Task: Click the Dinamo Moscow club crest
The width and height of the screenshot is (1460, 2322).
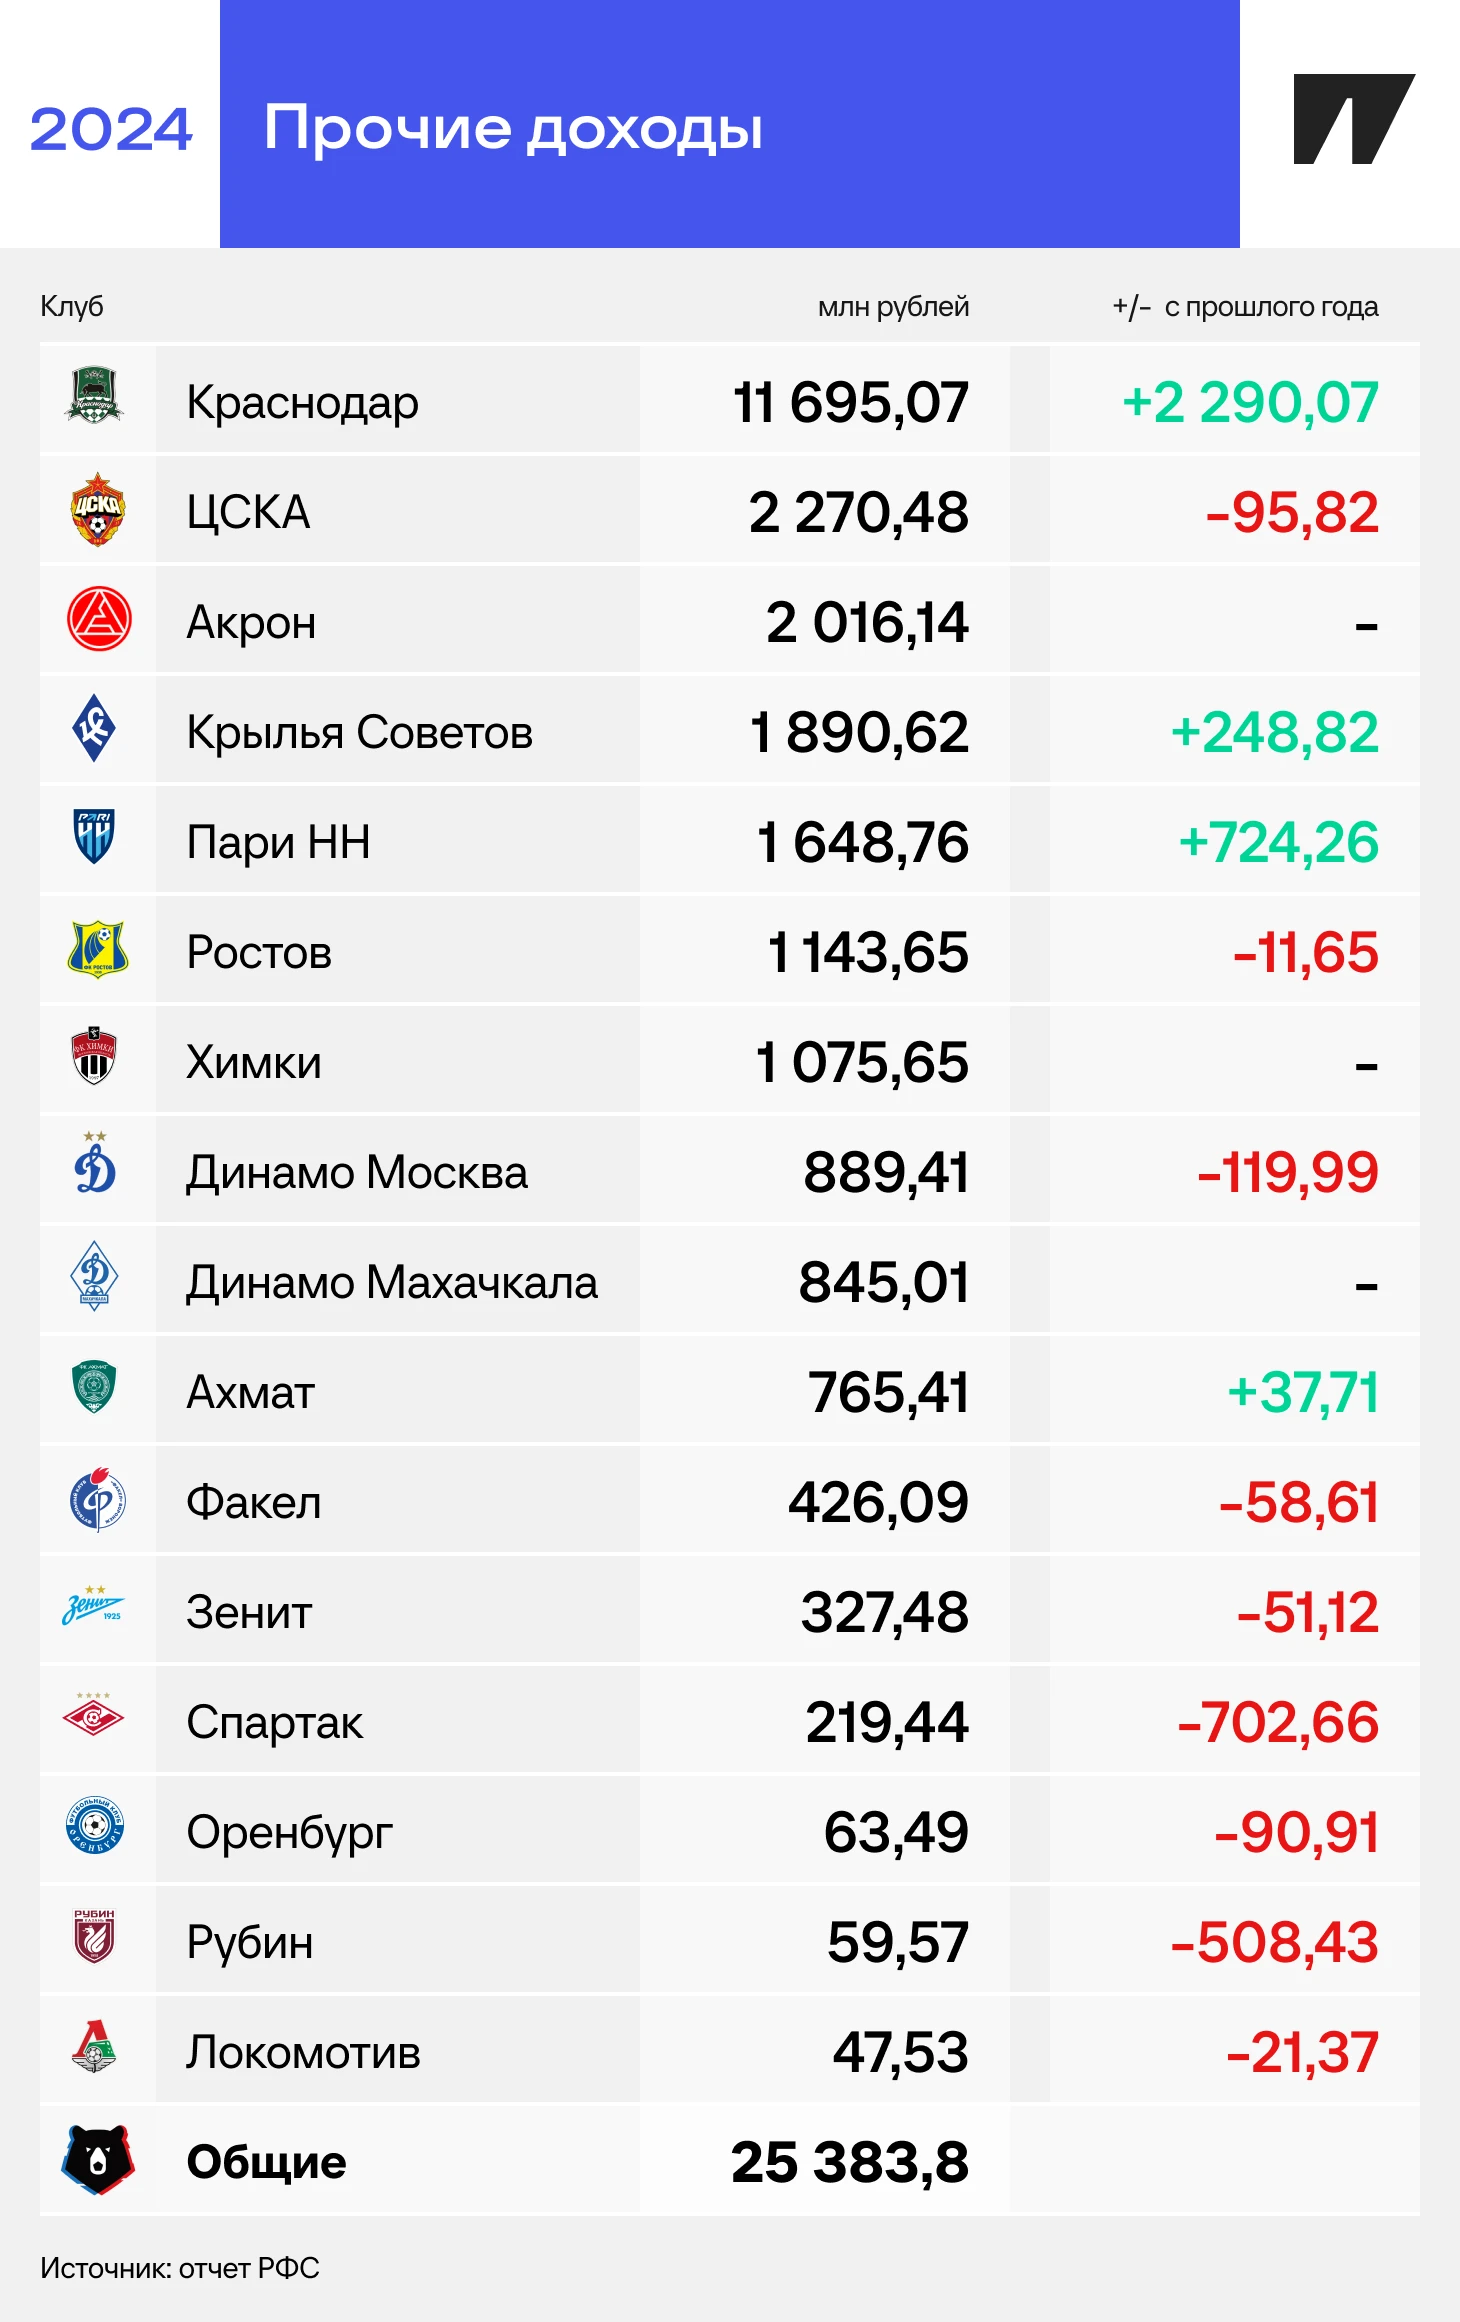Action: click(95, 1167)
